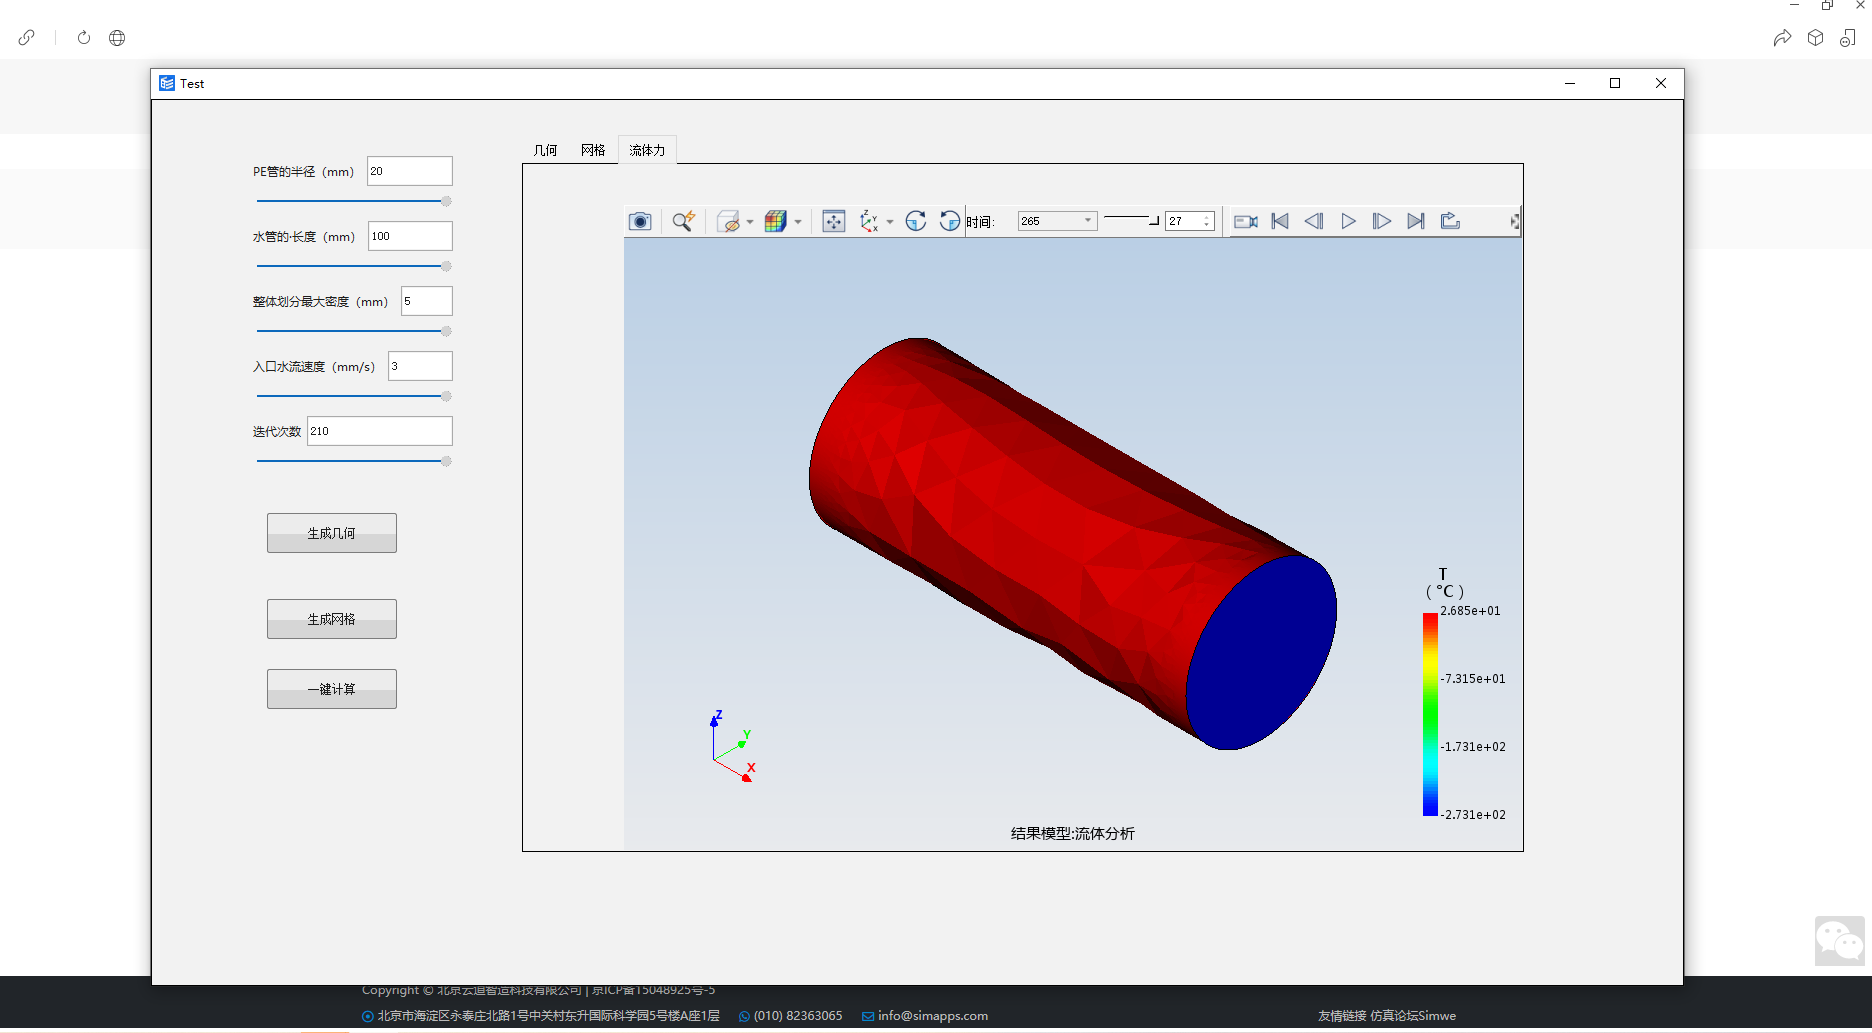The image size is (1872, 1033).
Task: Click the PE管的半径 slider handle
Action: [446, 201]
